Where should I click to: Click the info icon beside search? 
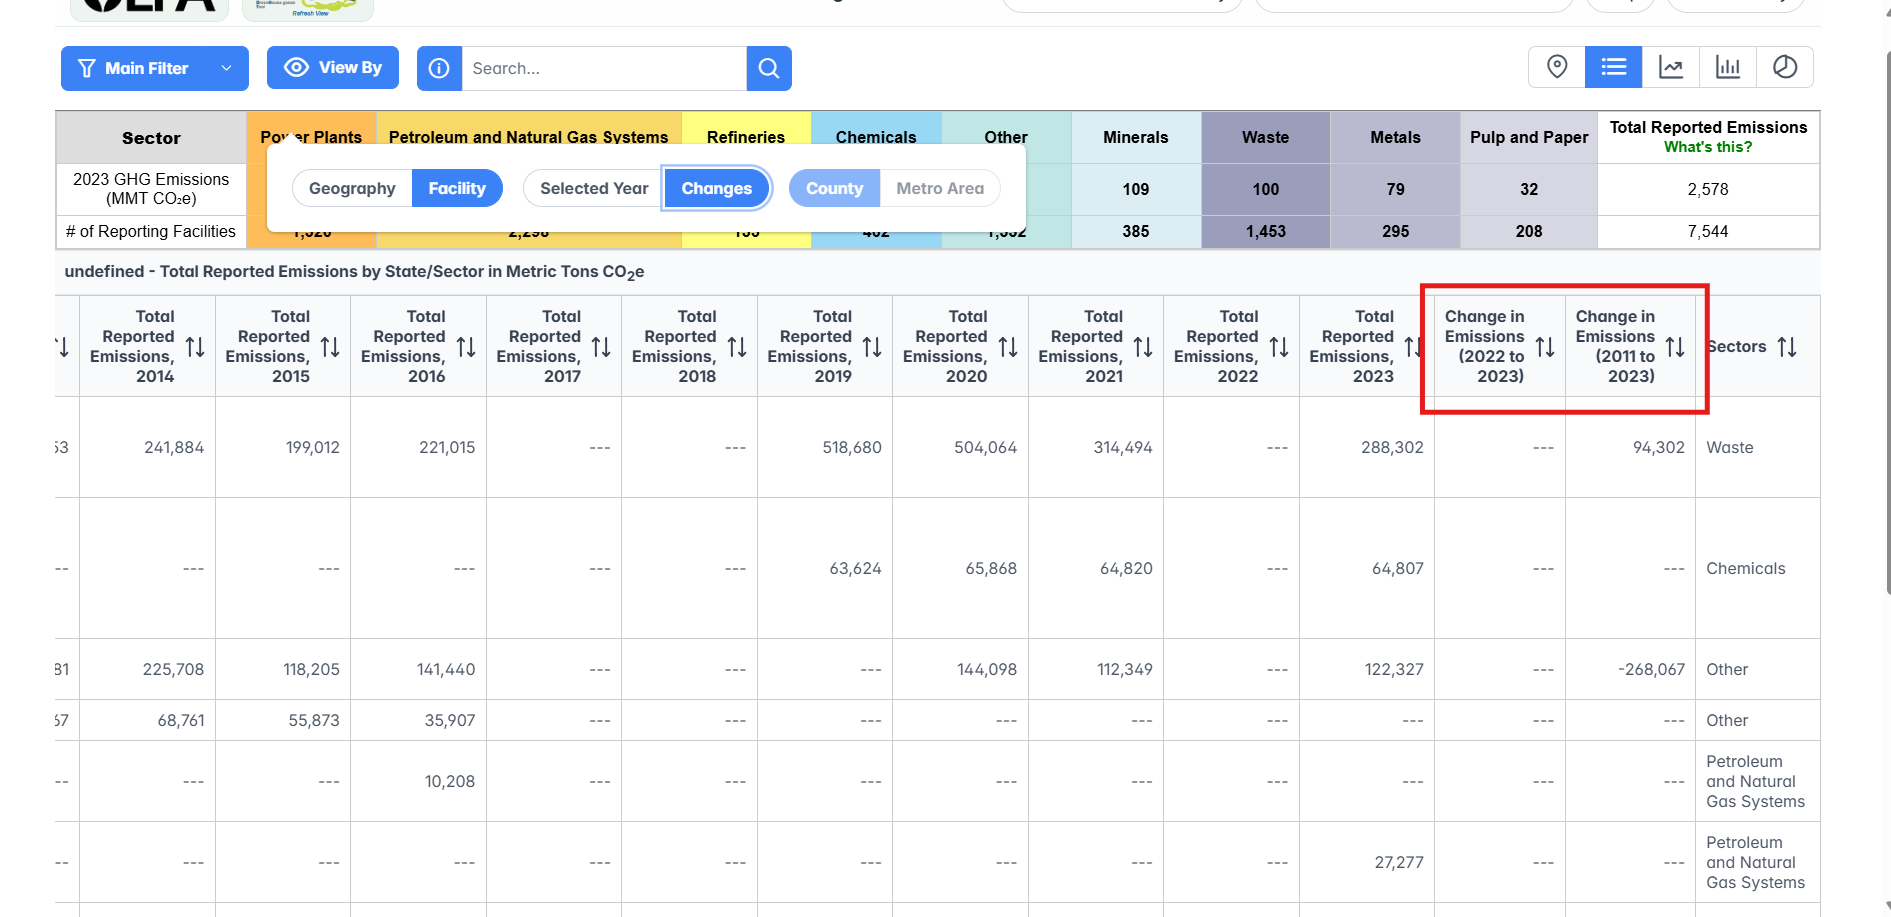tap(439, 68)
